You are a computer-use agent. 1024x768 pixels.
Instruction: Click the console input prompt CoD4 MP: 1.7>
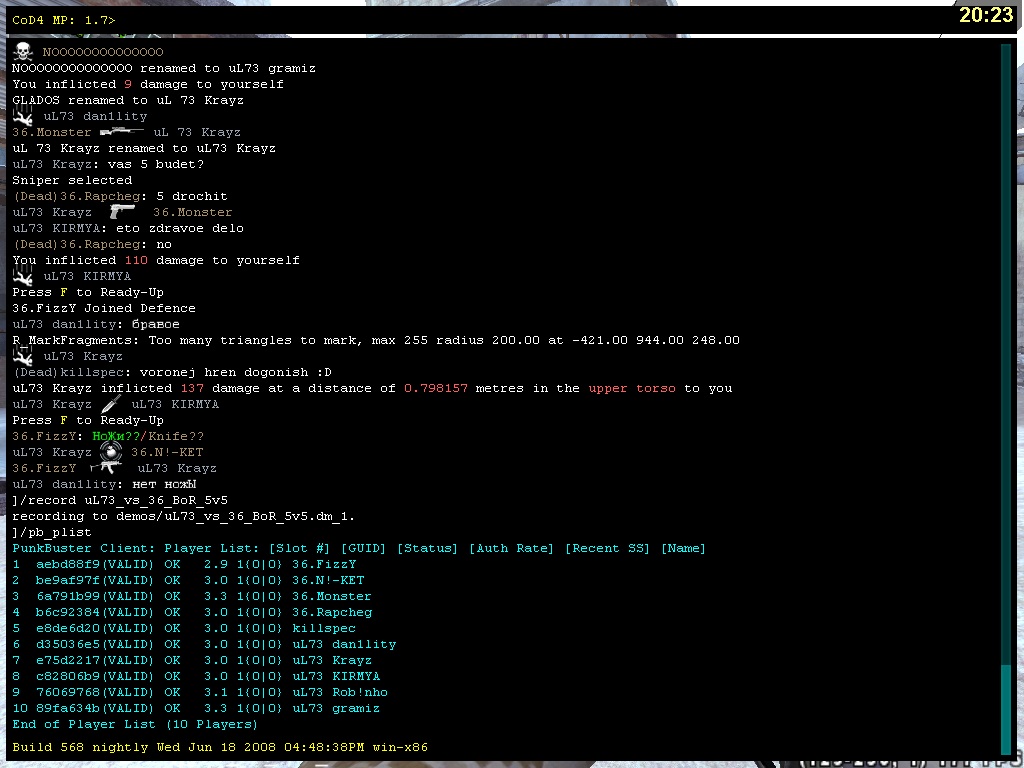pyautogui.click(x=64, y=20)
